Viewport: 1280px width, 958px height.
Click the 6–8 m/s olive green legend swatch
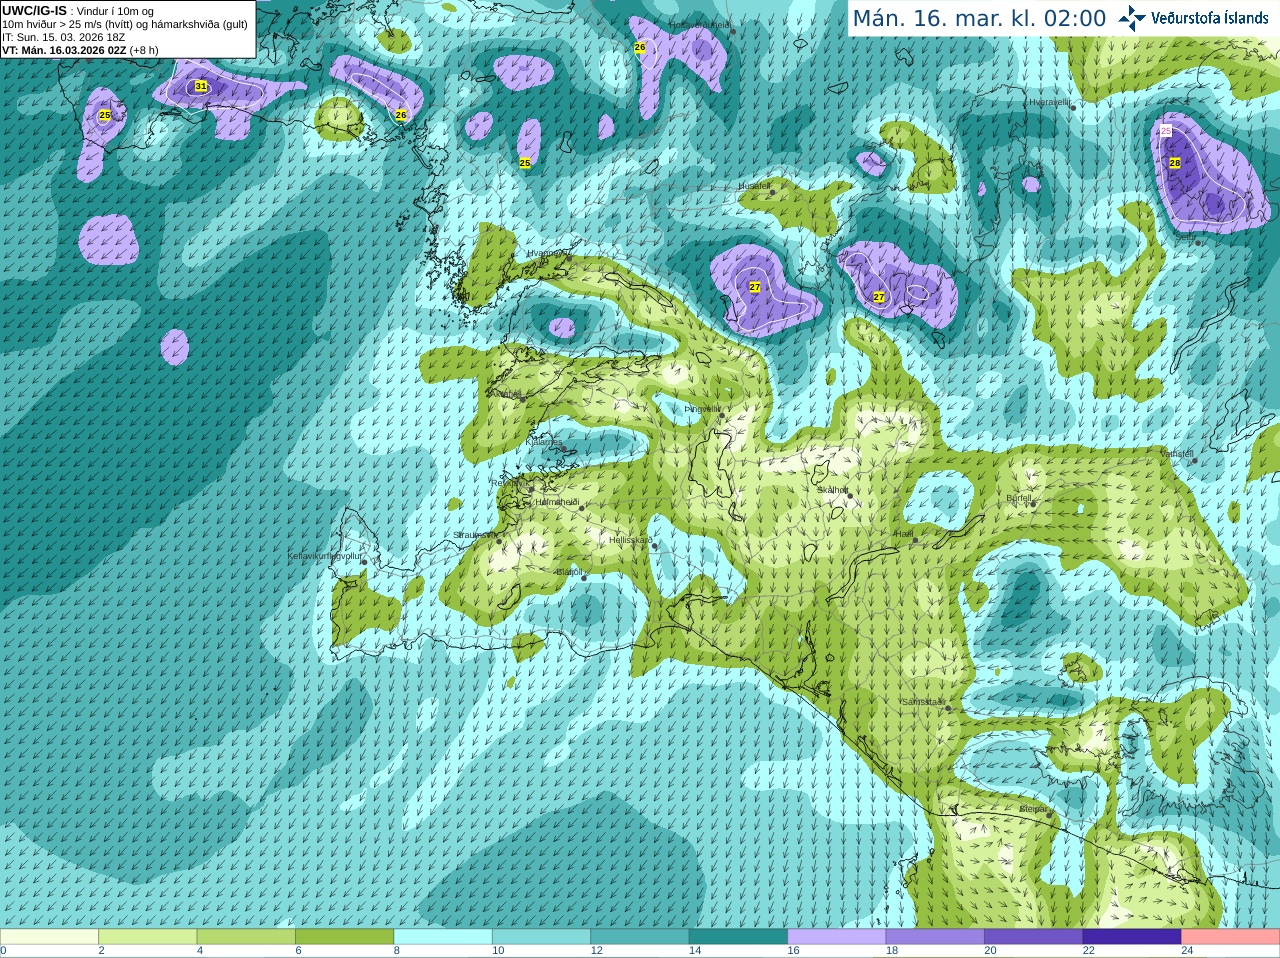point(344,937)
